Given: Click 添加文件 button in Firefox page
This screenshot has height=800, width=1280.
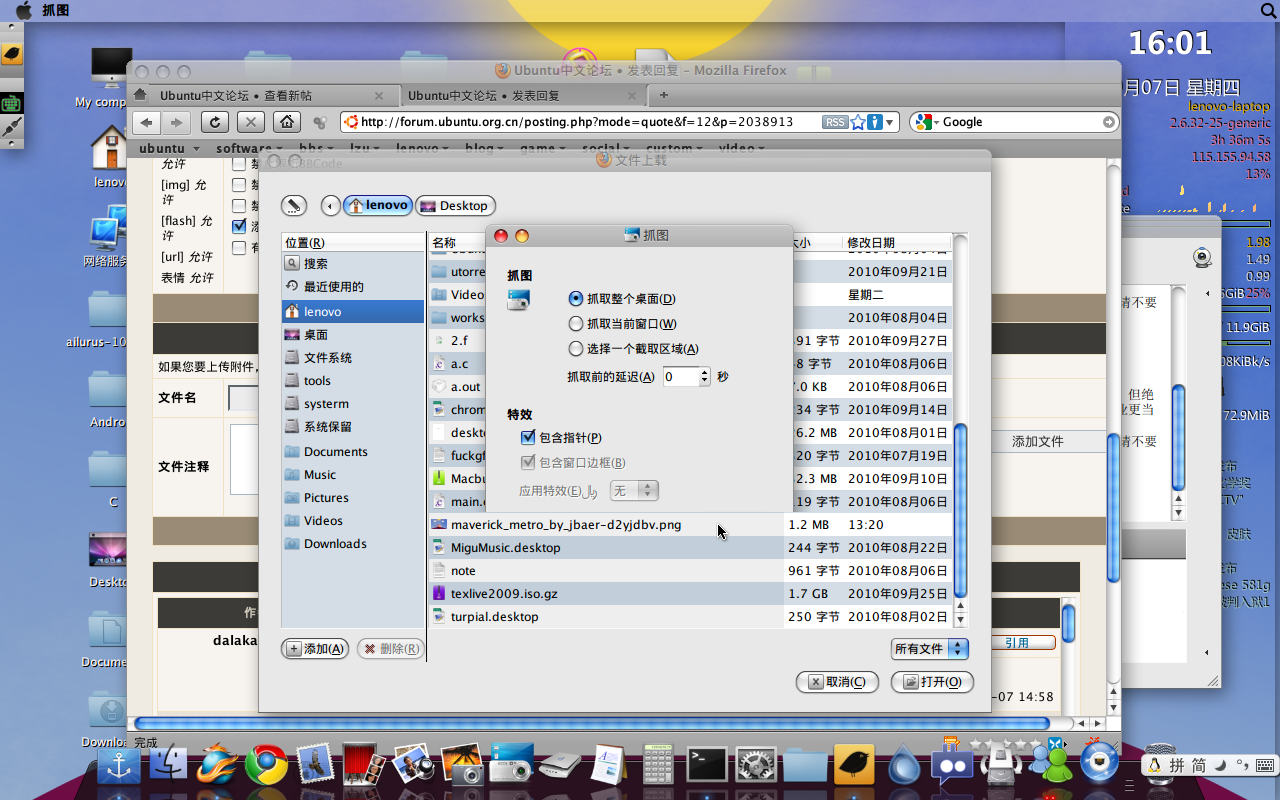Looking at the screenshot, I should tap(1037, 442).
